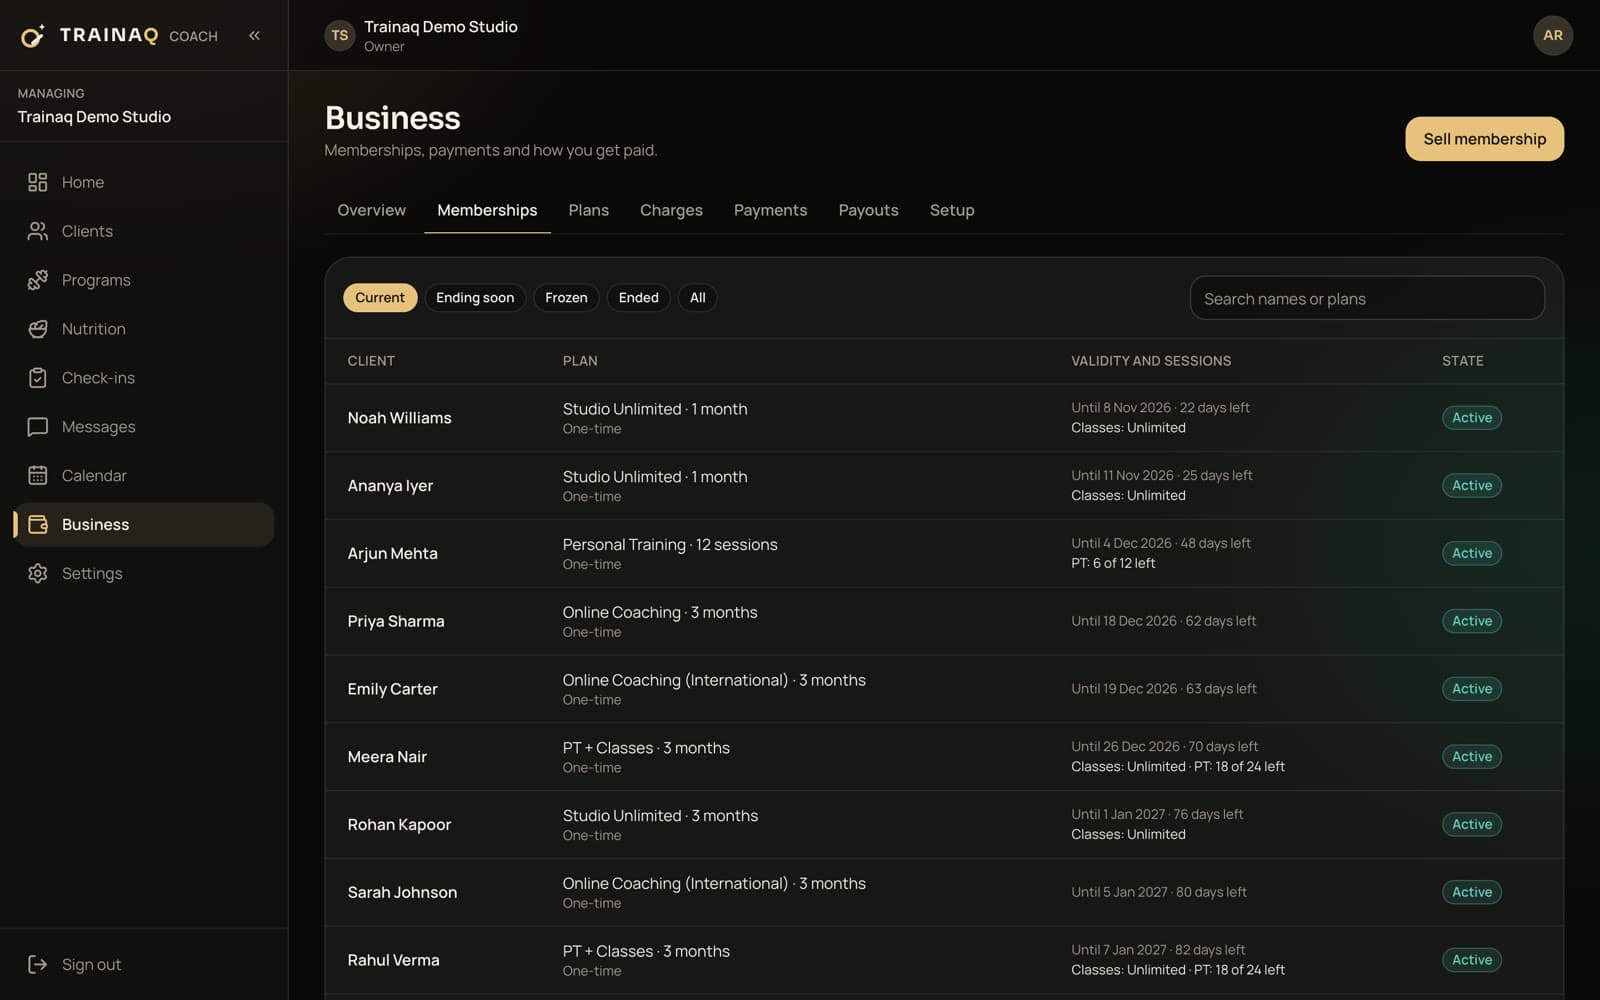Click the Plan column header
This screenshot has width=1600, height=1000.
pyautogui.click(x=580, y=361)
